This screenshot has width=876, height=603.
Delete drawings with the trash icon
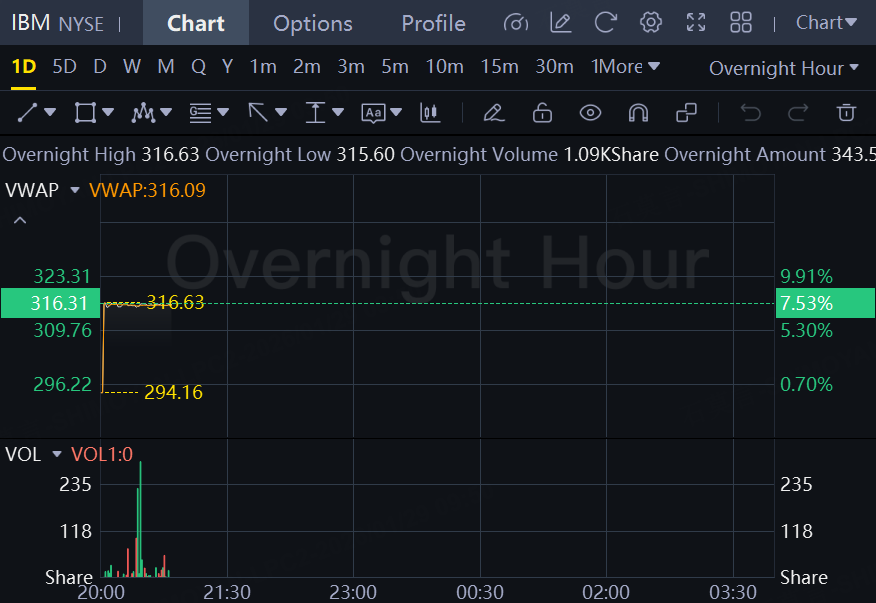[847, 113]
